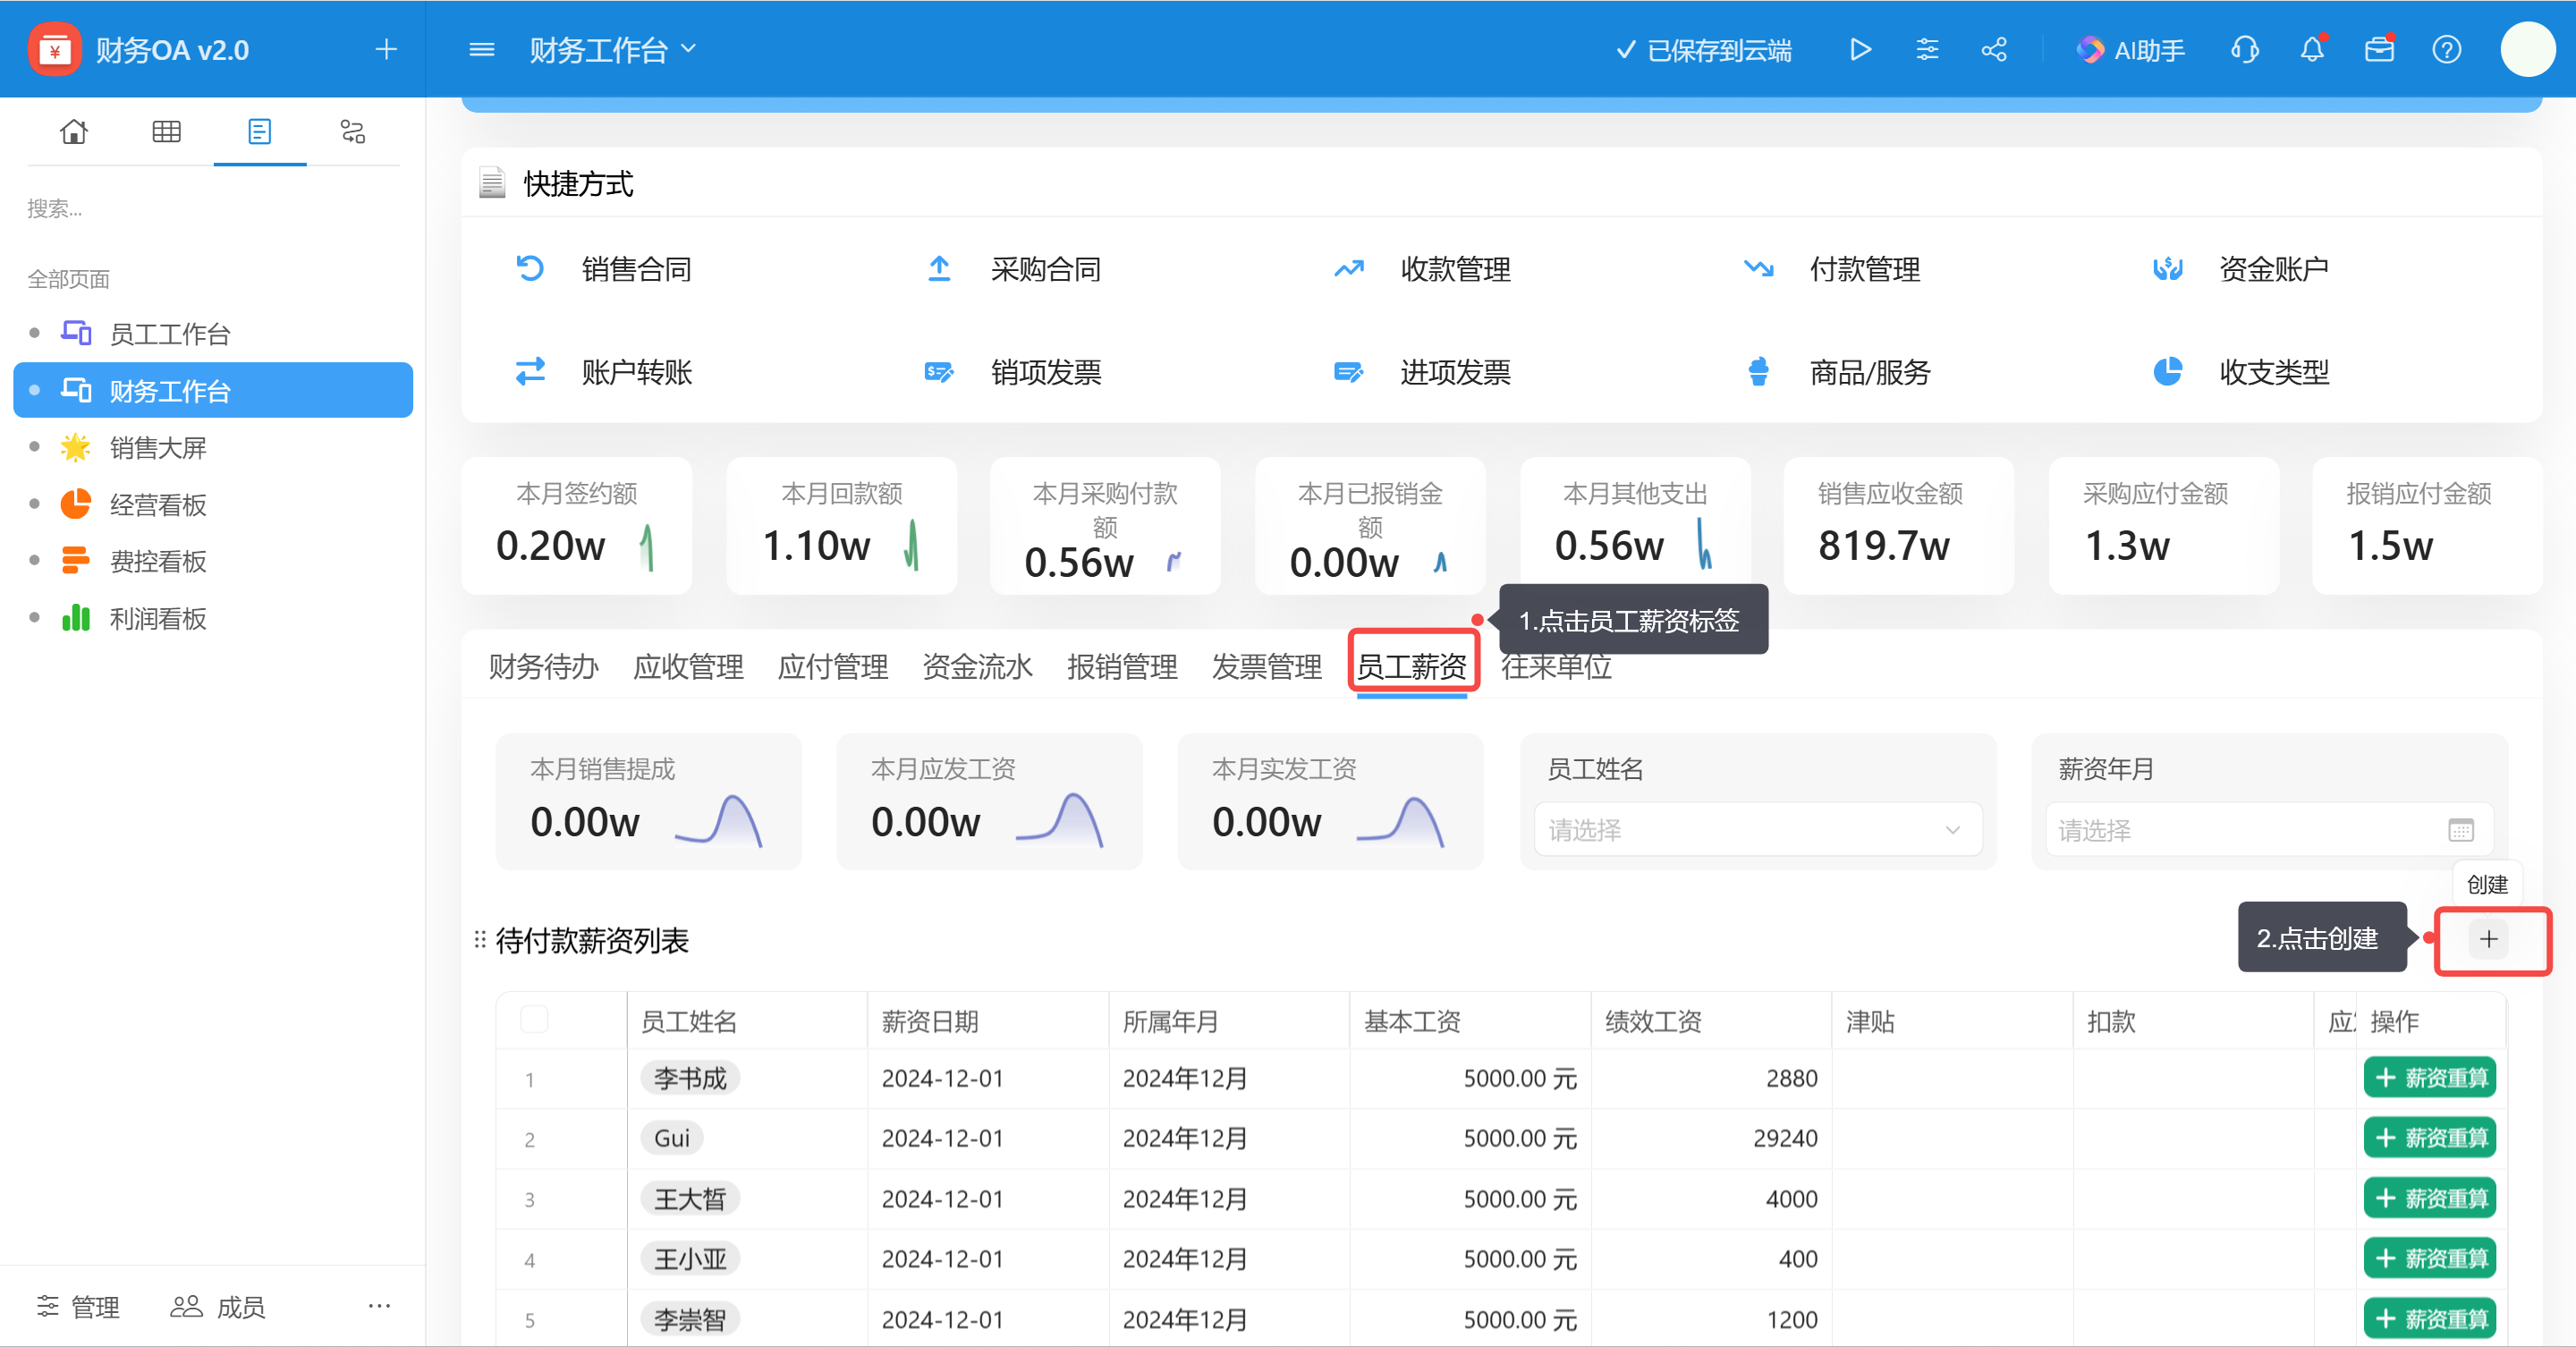Collapse the sidebar using the hamburger menu icon

tap(482, 49)
